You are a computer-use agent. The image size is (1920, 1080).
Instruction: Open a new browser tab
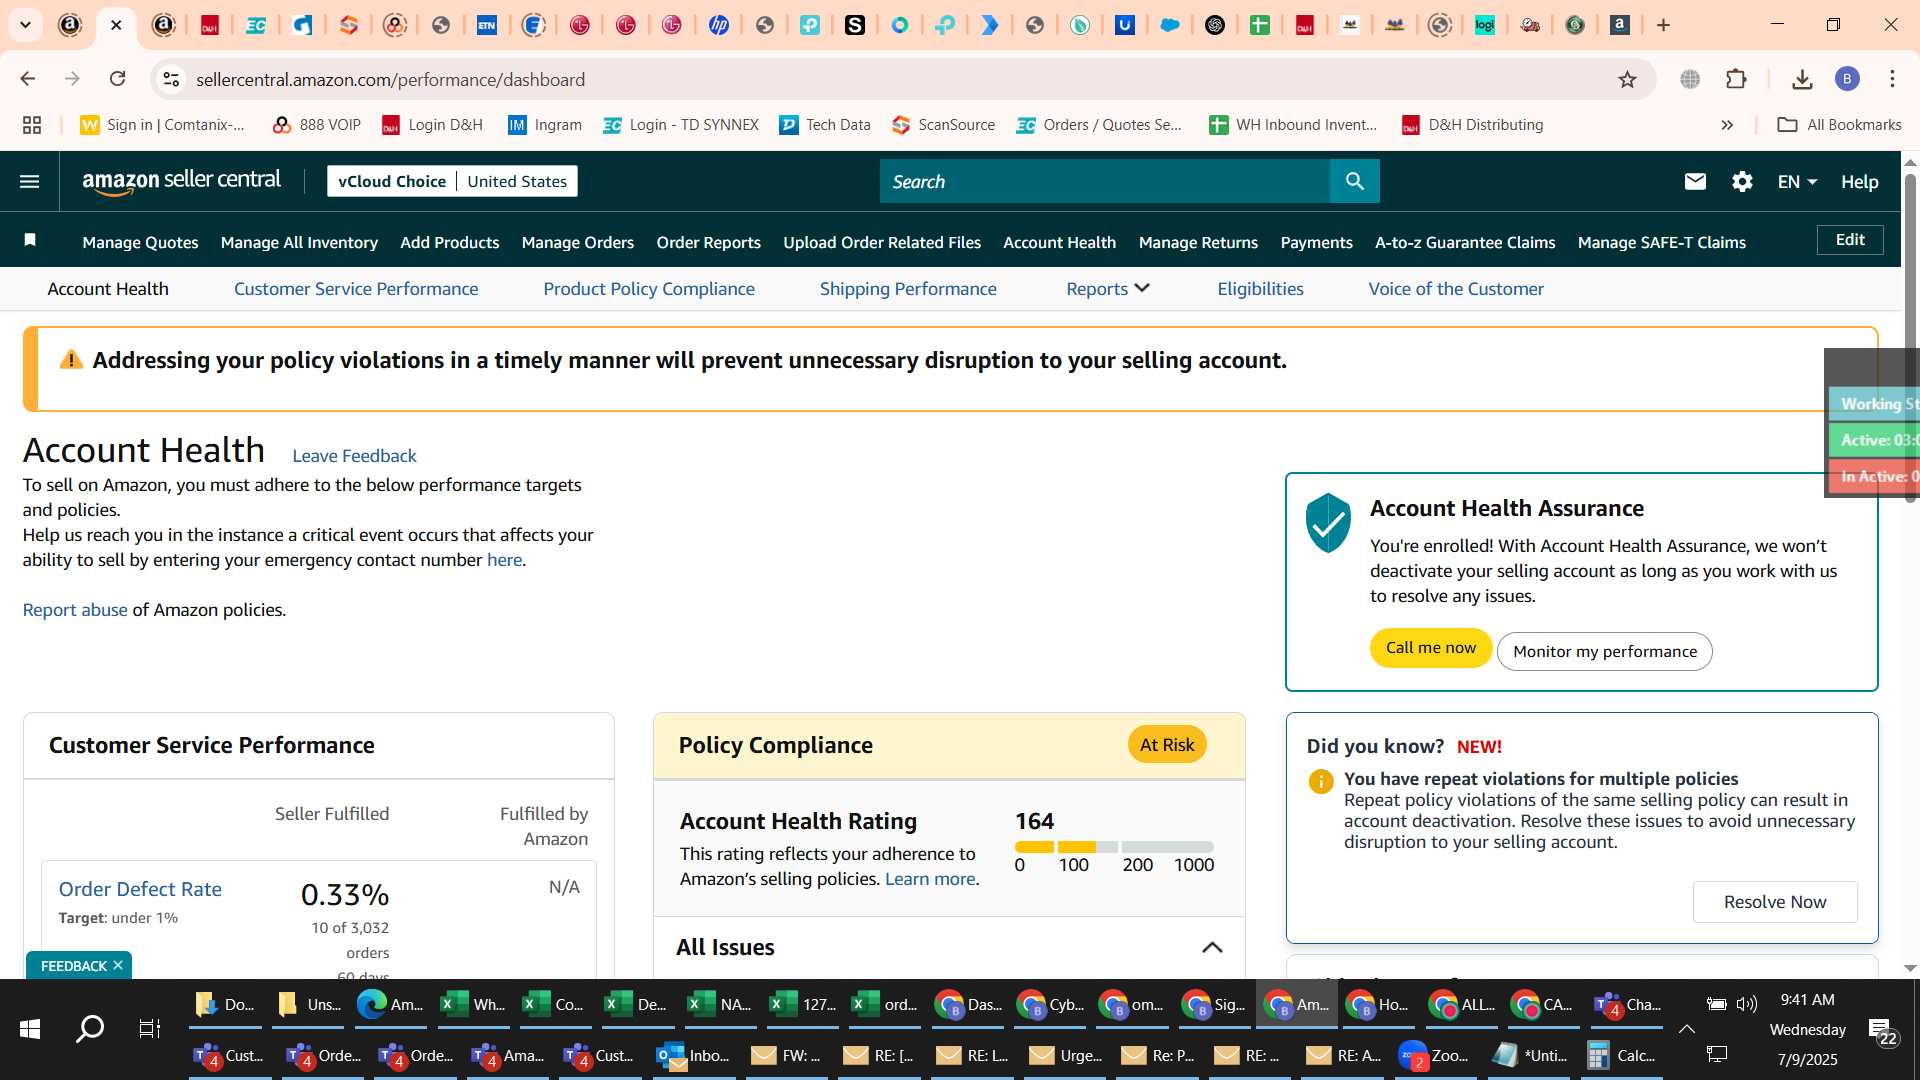[1664, 25]
